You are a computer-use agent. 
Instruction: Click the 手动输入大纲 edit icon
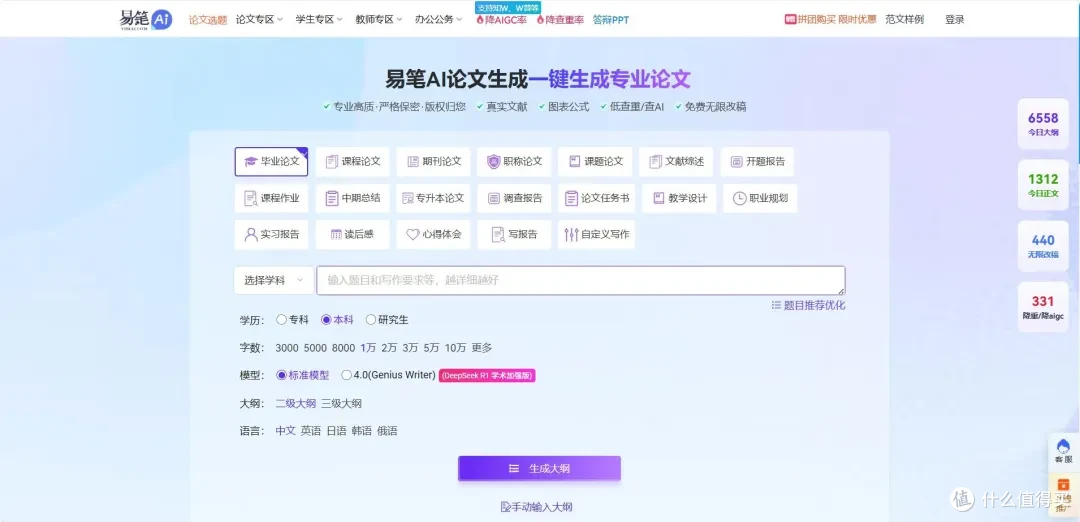(x=507, y=507)
